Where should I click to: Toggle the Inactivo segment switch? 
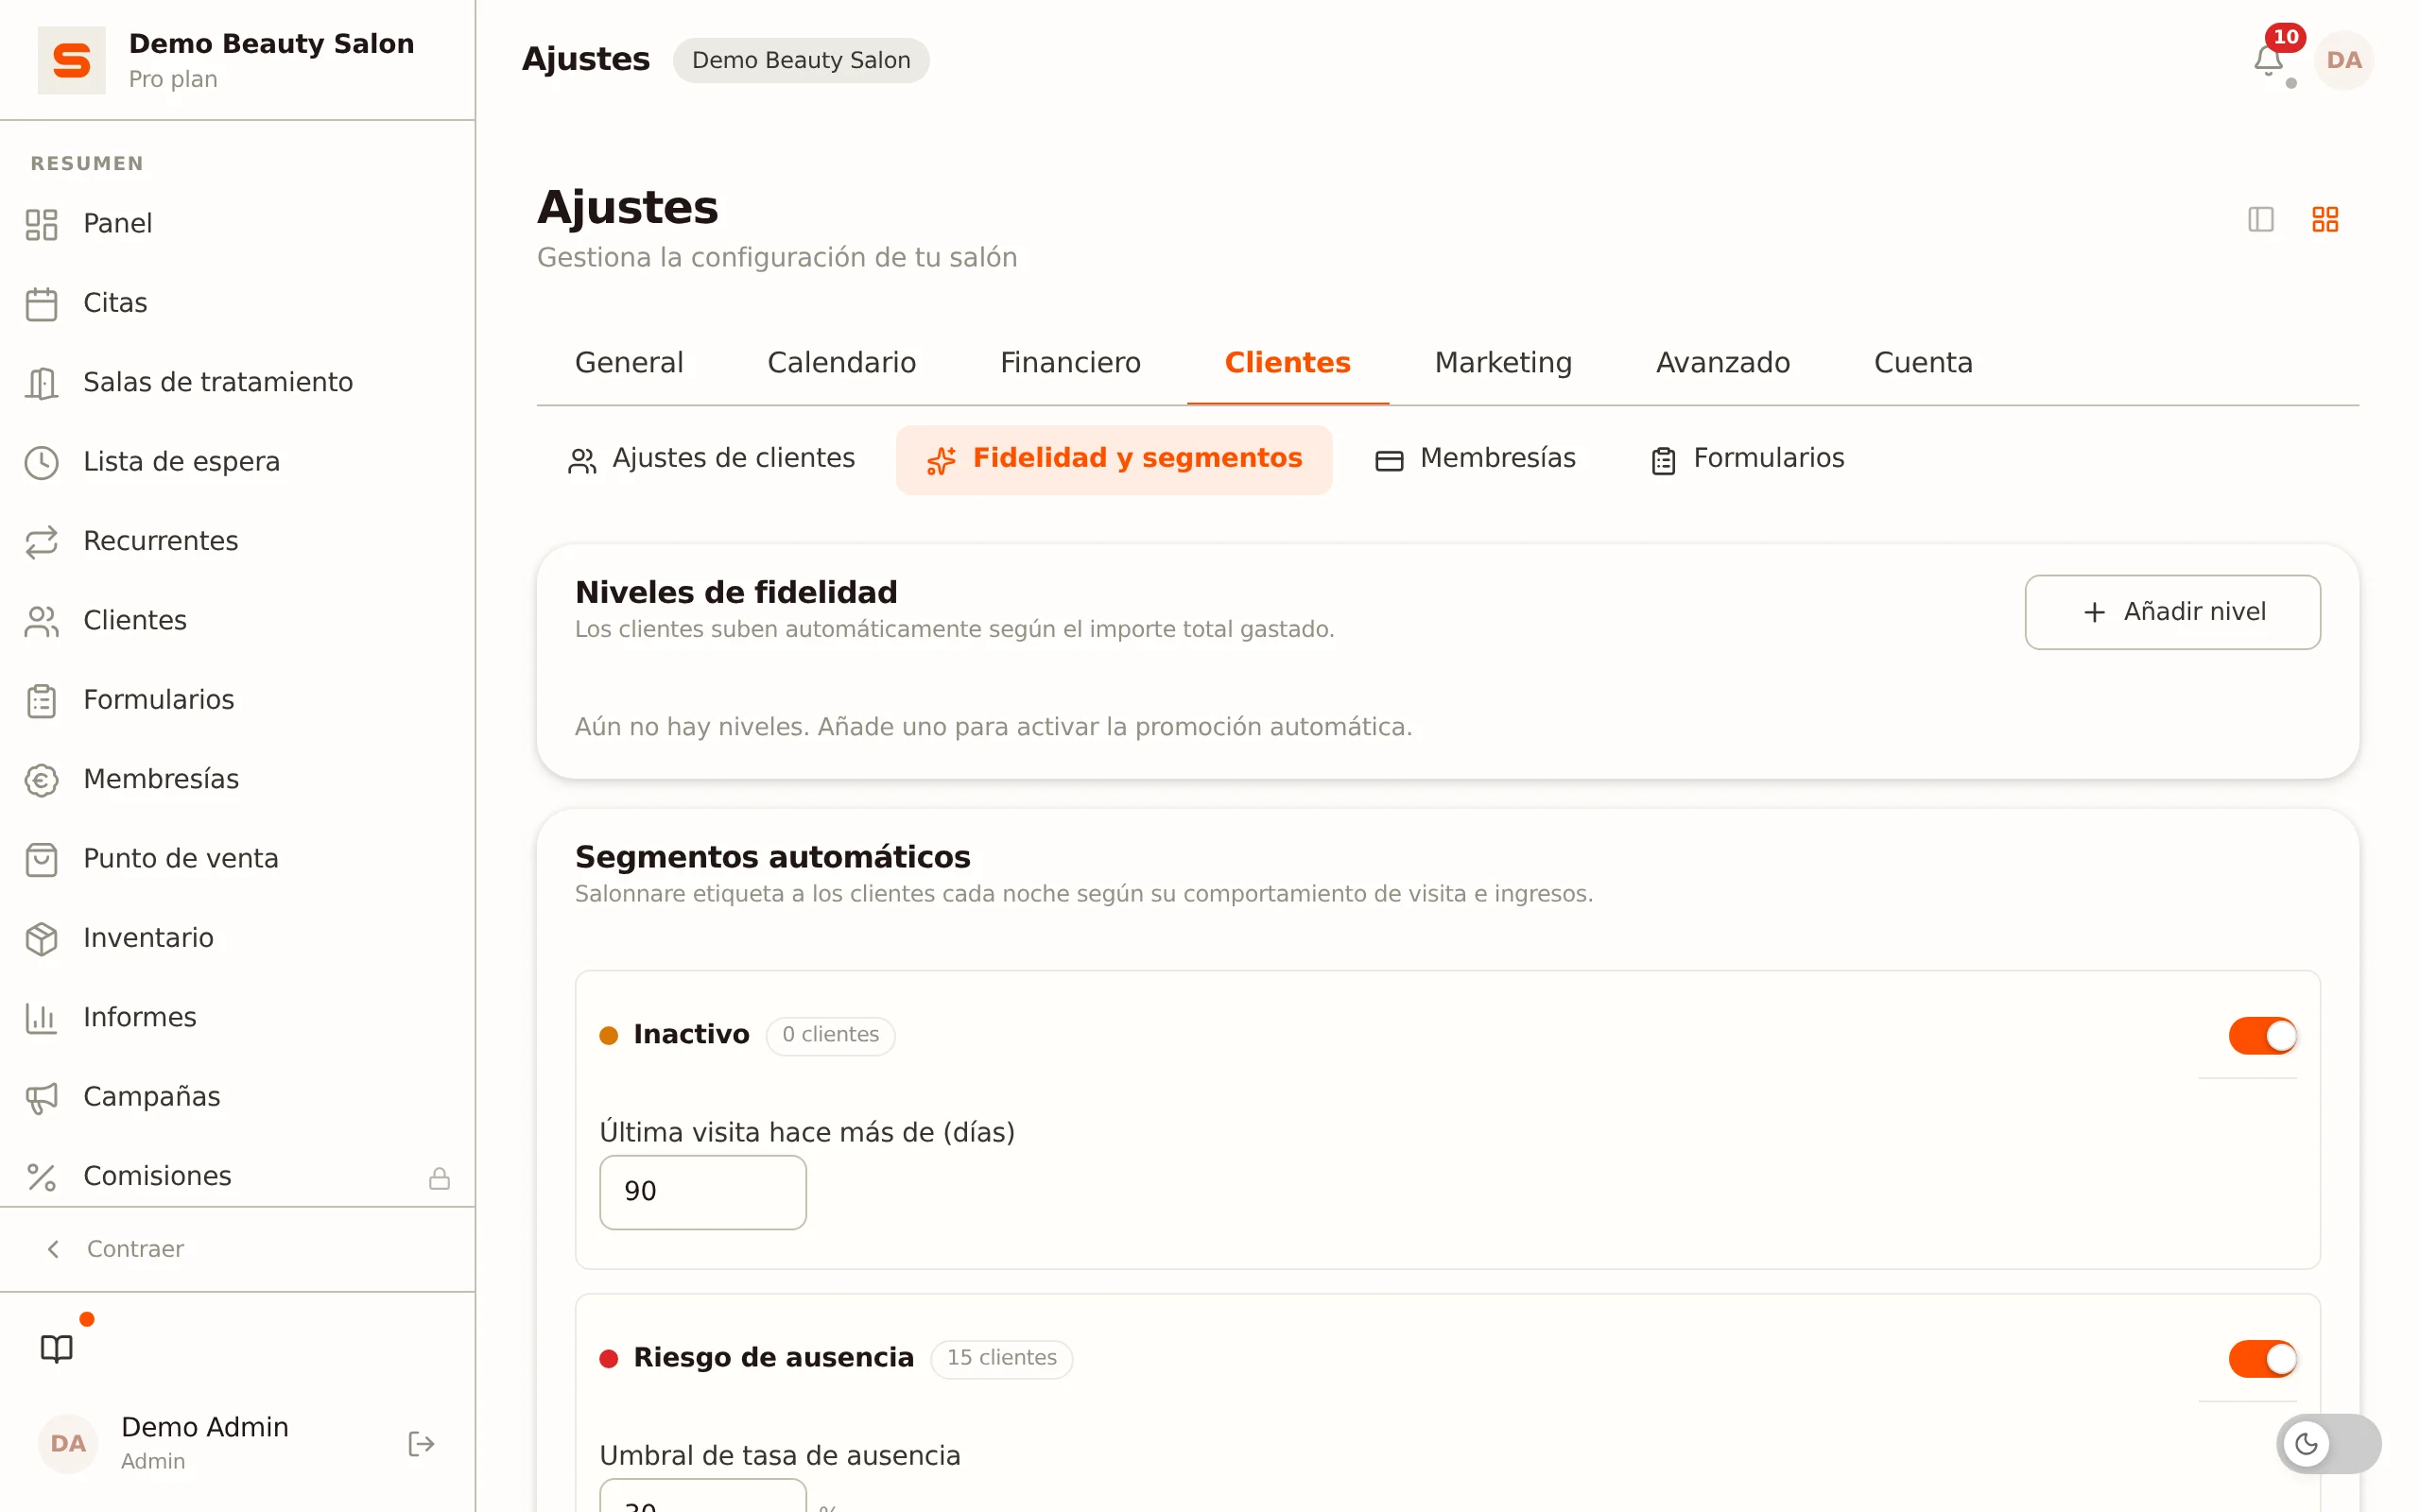[2263, 1035]
